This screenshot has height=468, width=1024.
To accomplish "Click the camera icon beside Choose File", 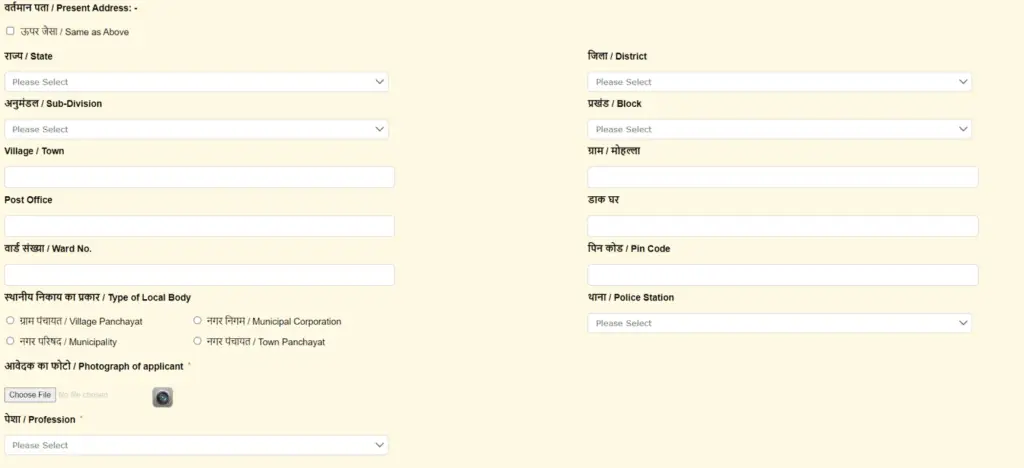I will point(162,397).
